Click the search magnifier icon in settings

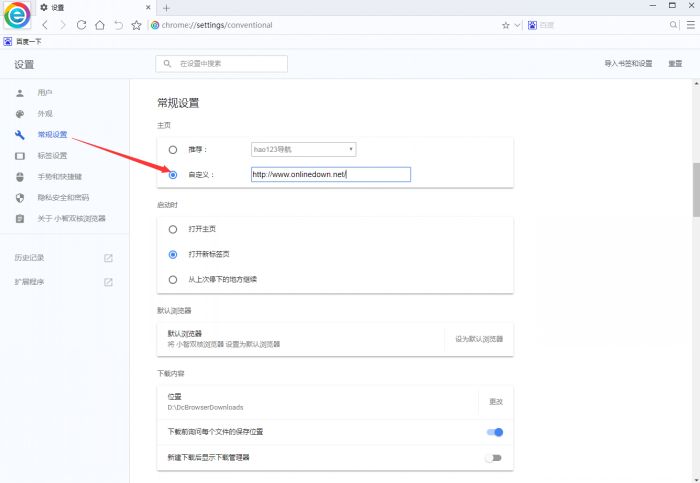(x=167, y=64)
